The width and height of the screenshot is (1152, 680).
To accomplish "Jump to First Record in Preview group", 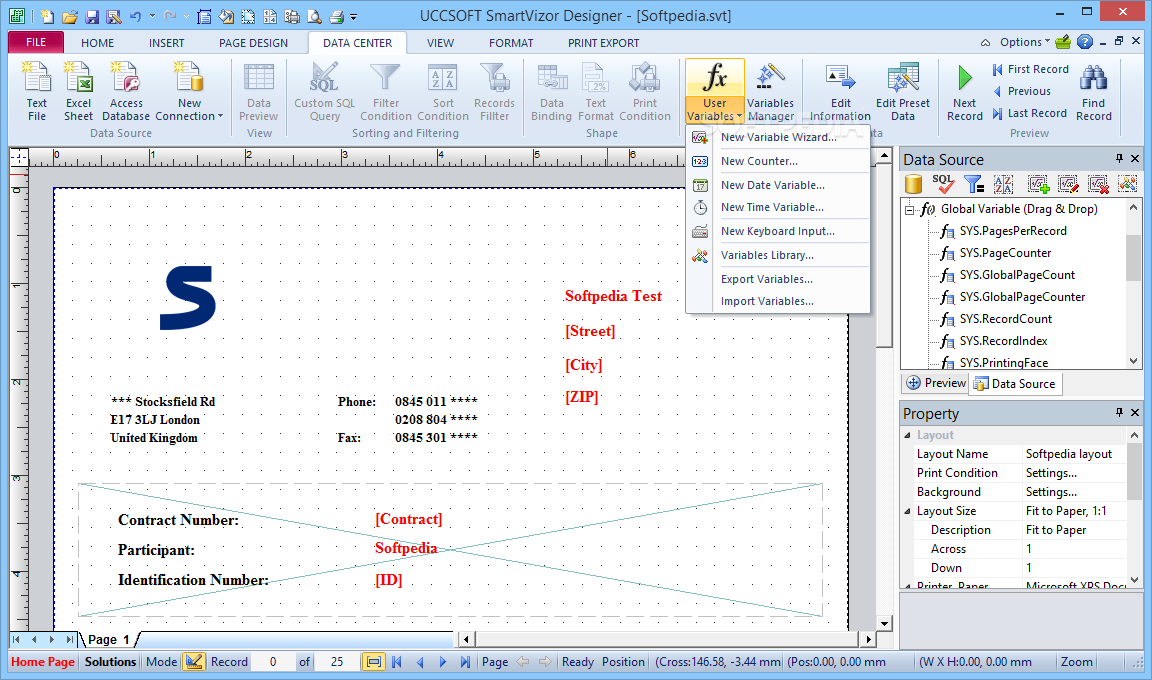I will click(1030, 69).
